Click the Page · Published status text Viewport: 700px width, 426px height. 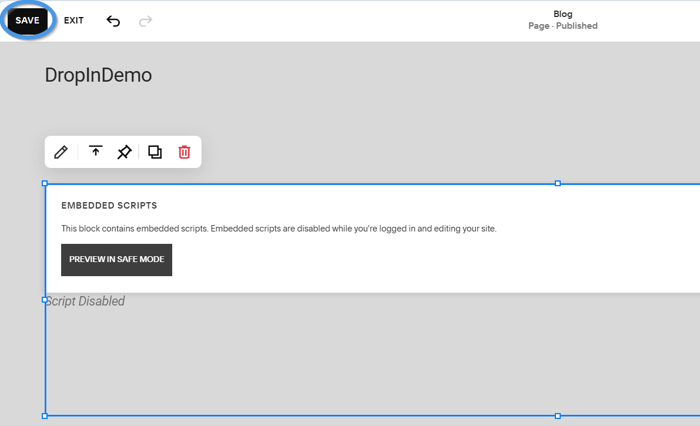563,26
